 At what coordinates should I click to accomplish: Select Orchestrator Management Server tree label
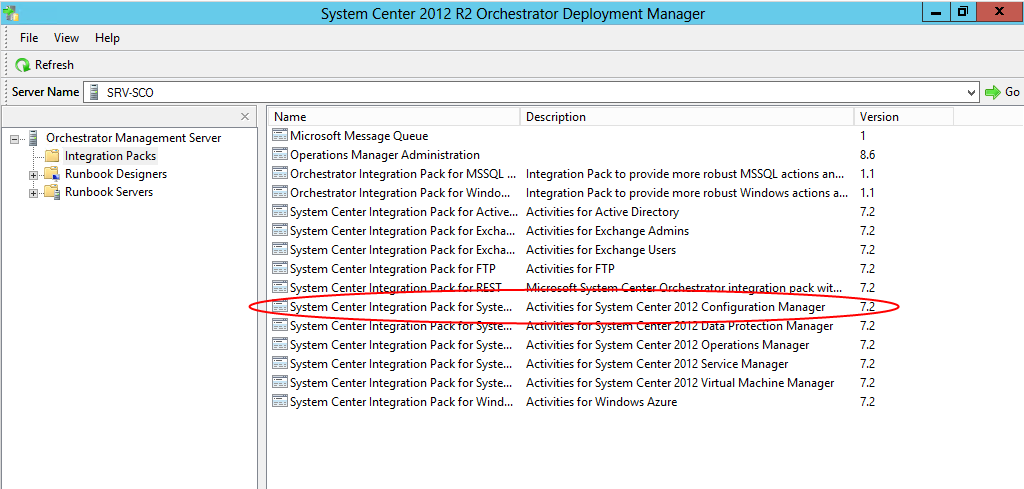pyautogui.click(x=133, y=138)
